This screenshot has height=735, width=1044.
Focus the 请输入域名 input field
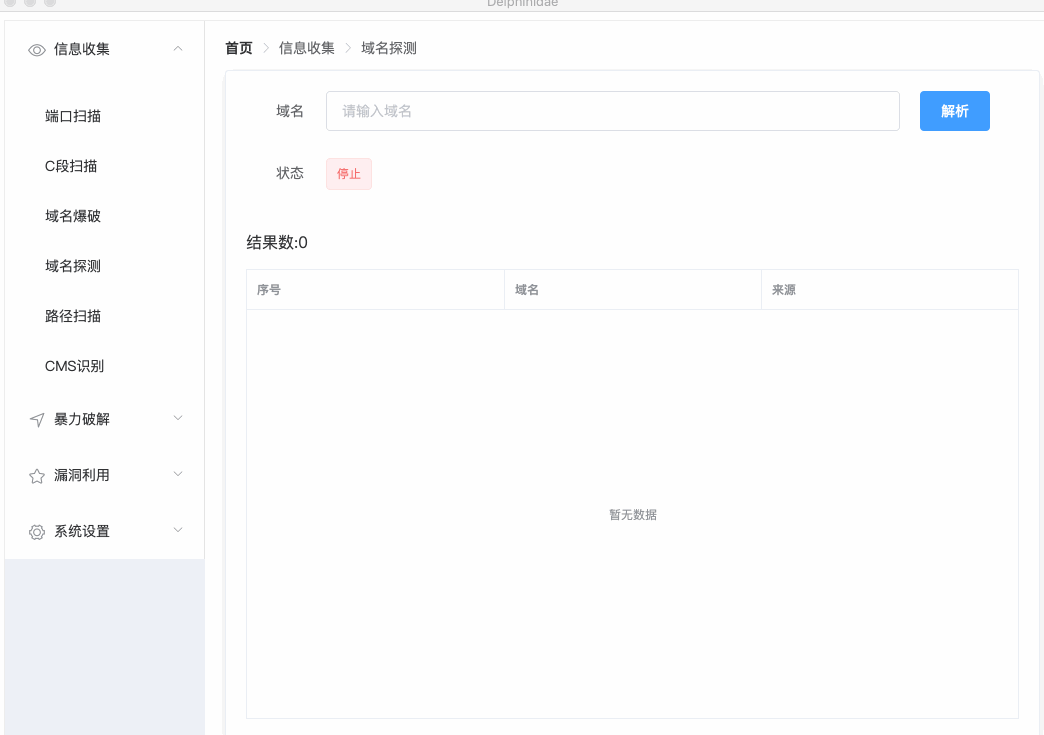pos(612,111)
